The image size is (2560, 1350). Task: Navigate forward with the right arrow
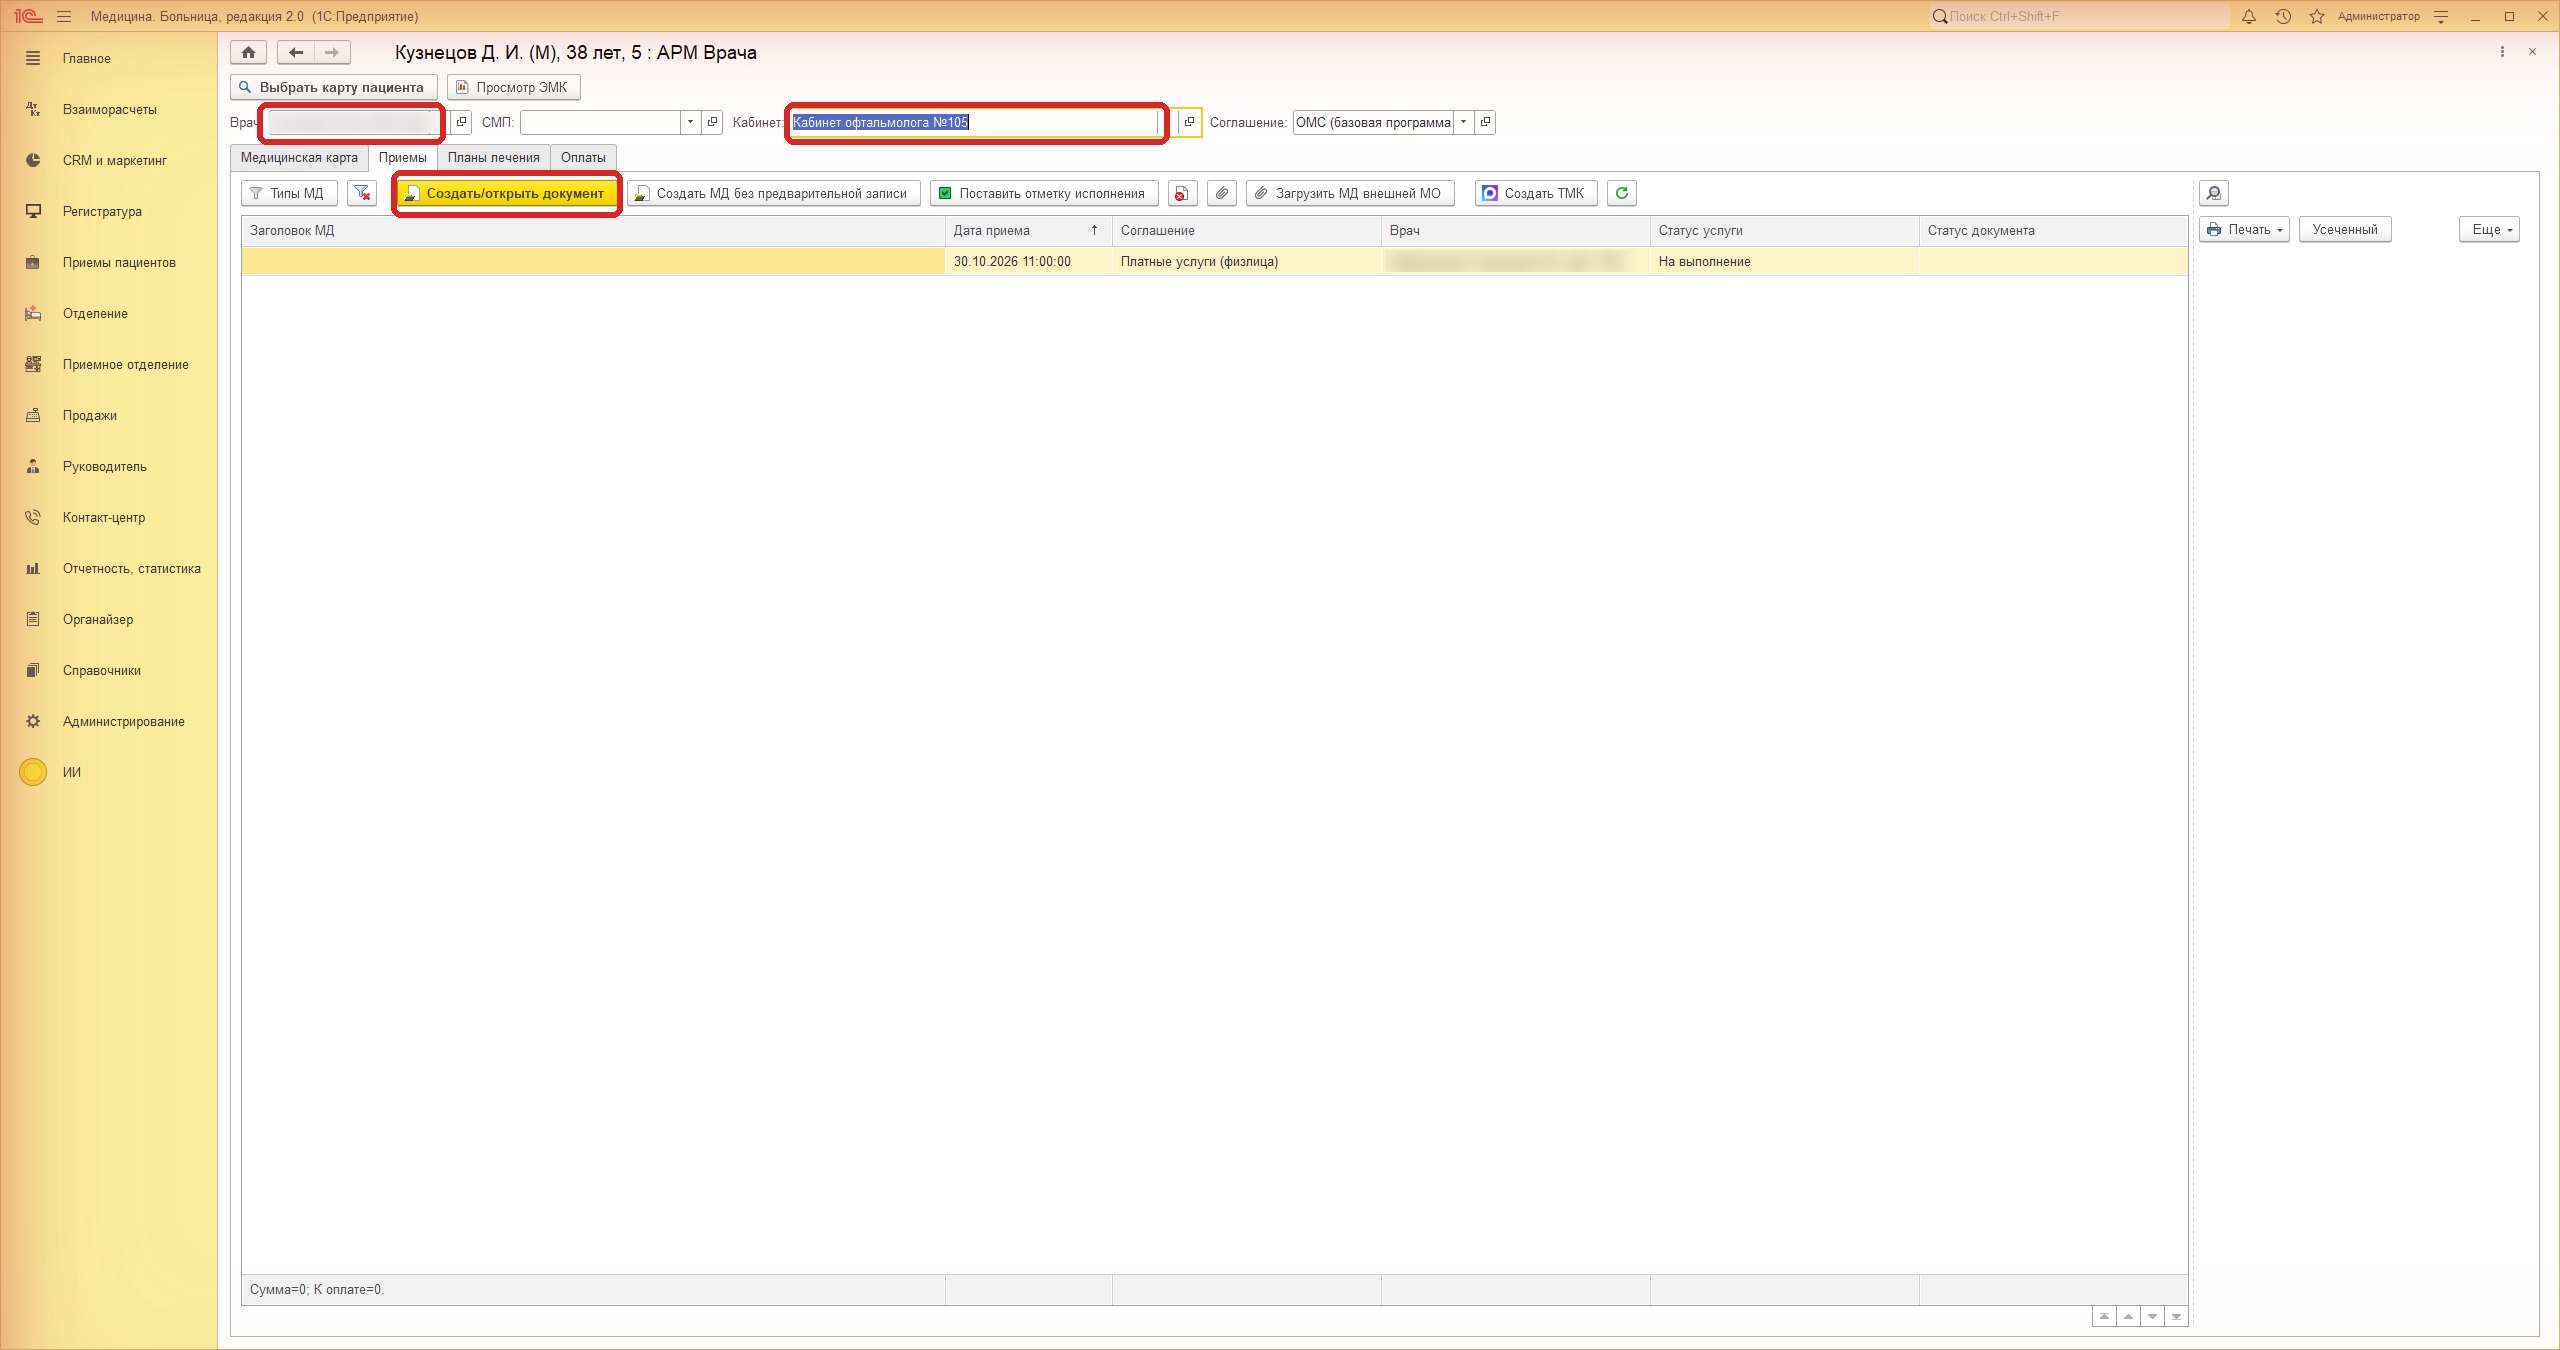point(332,53)
